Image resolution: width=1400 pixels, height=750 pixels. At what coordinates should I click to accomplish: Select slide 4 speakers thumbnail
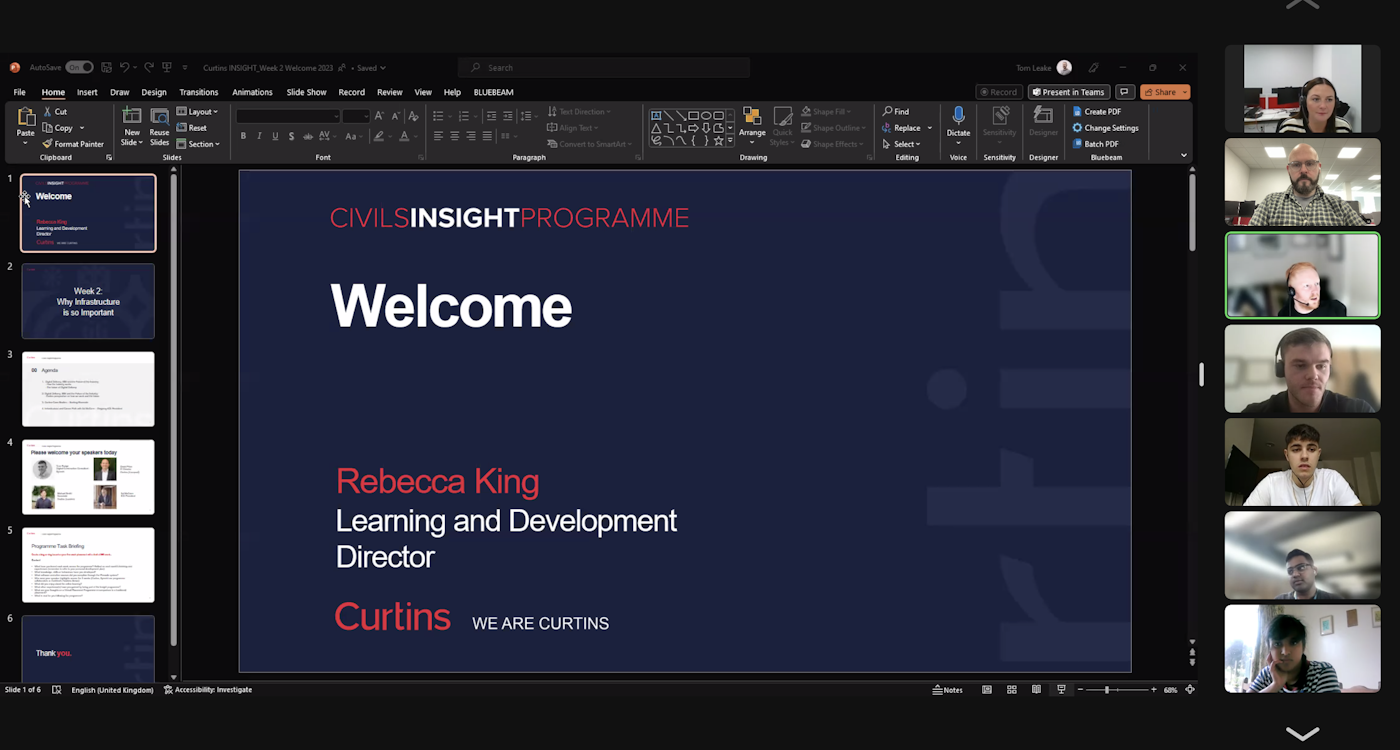pos(88,477)
